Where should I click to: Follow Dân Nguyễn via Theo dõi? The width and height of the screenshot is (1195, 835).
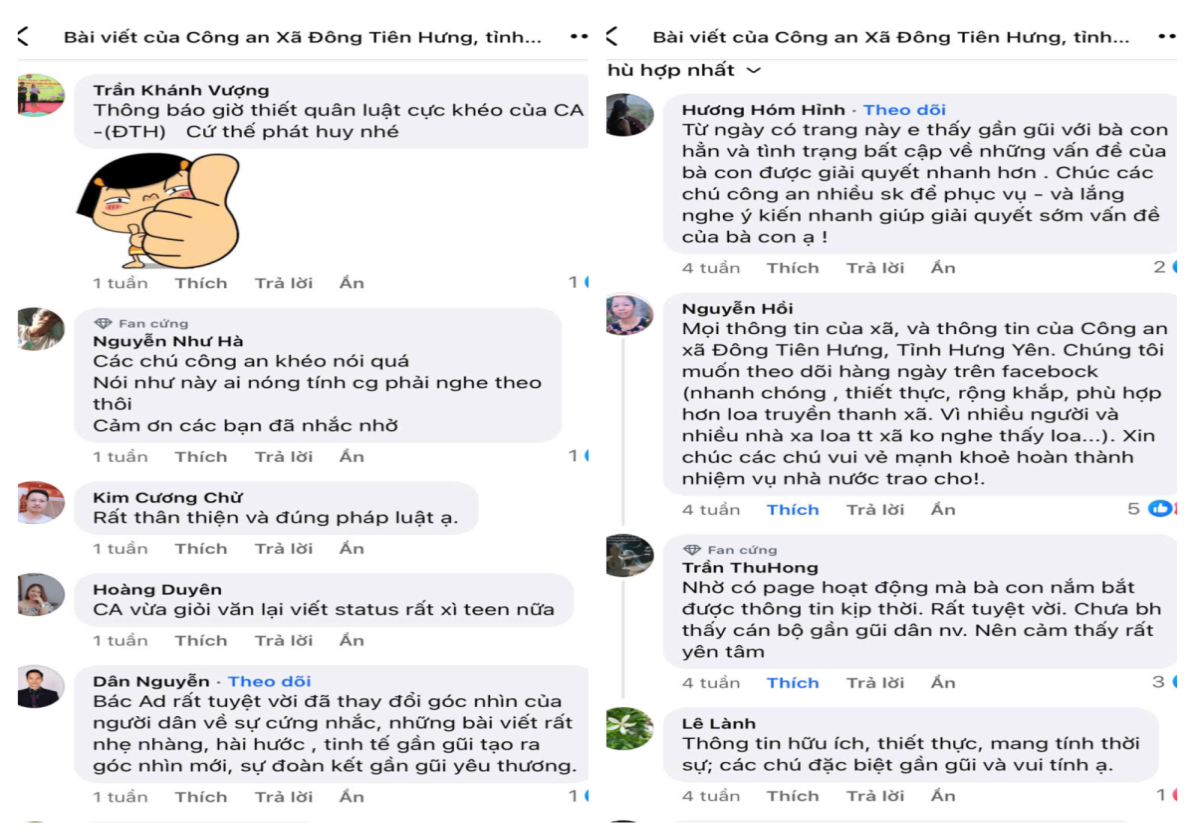[x=269, y=682]
